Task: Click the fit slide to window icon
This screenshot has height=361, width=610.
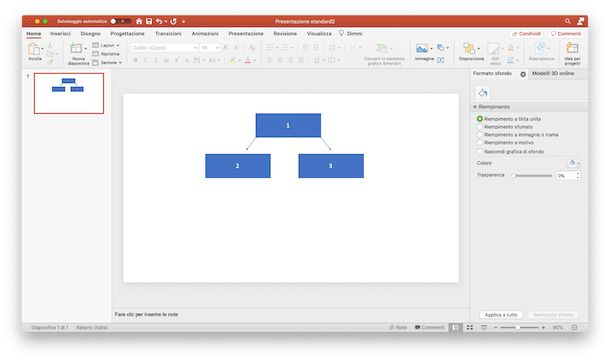Action: point(574,328)
